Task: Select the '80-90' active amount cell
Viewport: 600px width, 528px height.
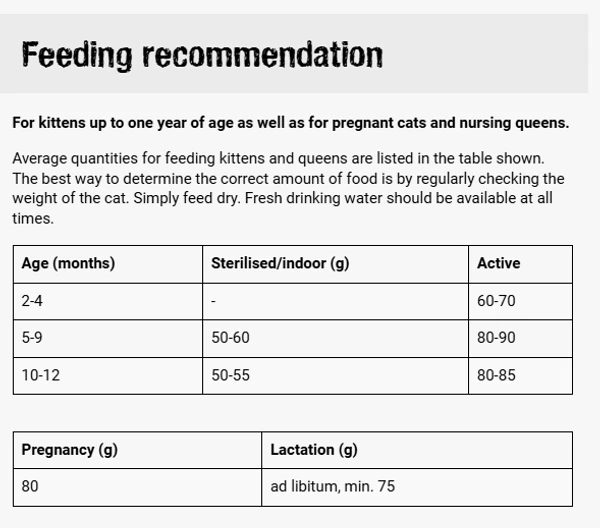Action: point(496,338)
